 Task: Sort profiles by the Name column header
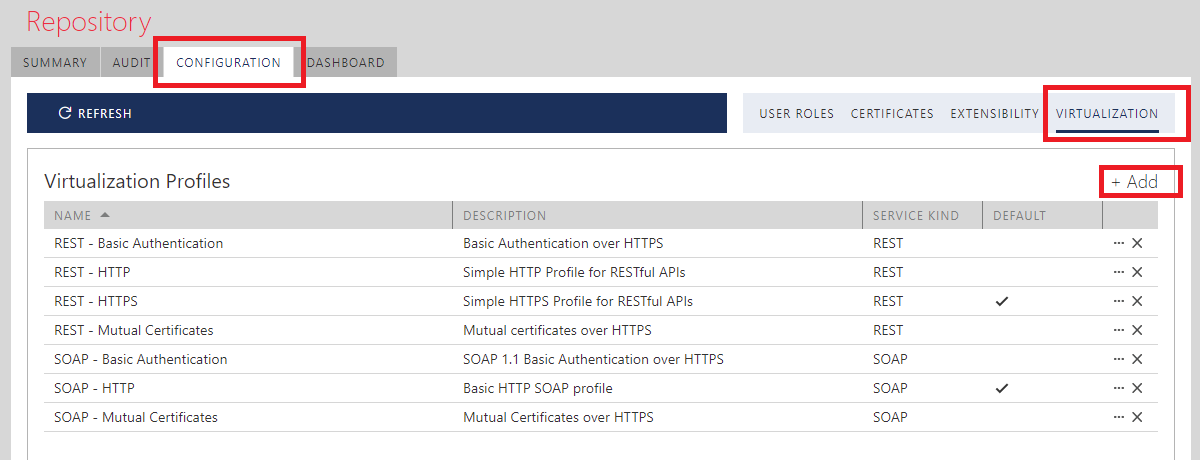73,215
